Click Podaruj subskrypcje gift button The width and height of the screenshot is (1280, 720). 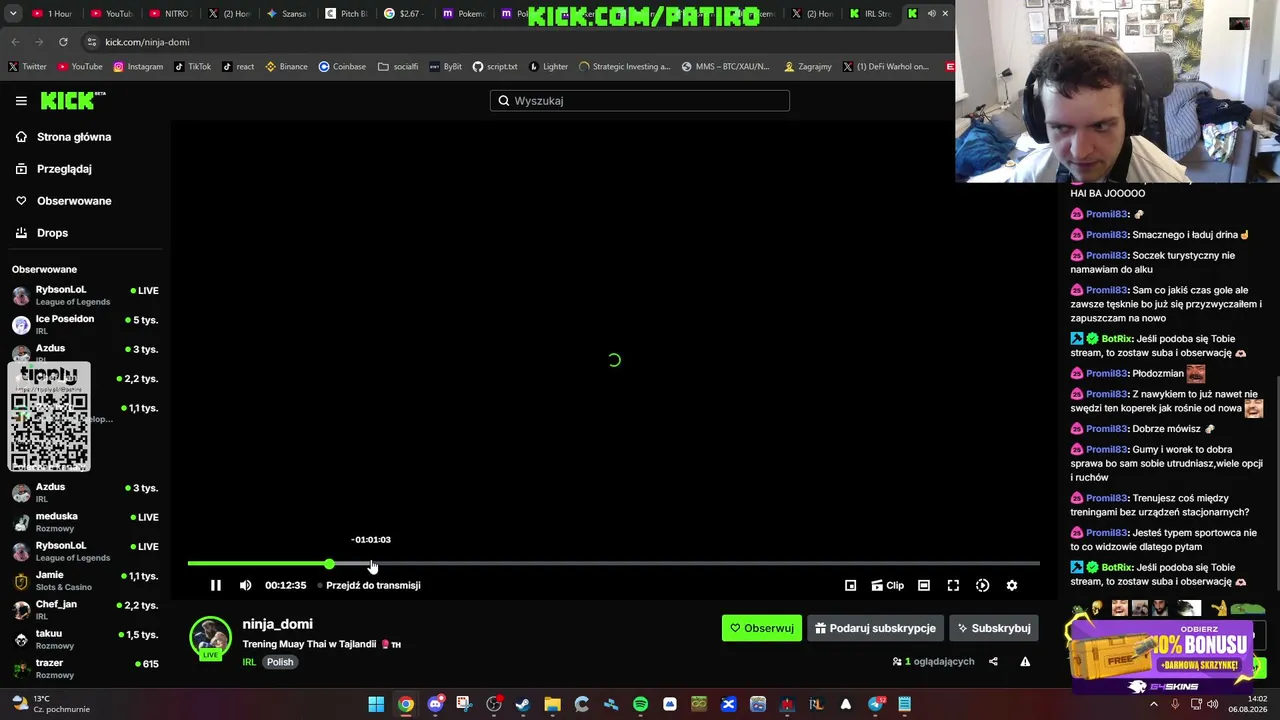875,628
